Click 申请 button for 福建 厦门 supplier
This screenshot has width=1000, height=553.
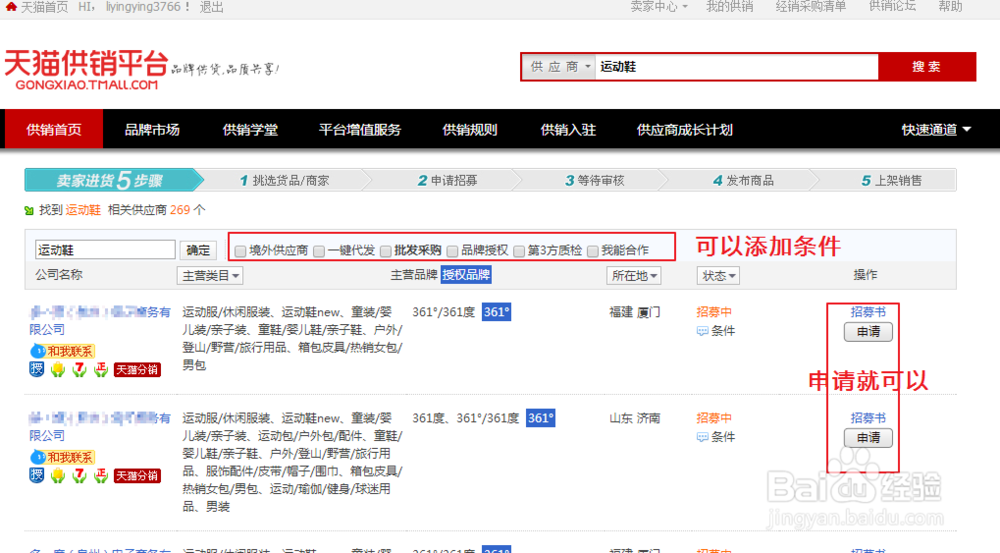868,332
